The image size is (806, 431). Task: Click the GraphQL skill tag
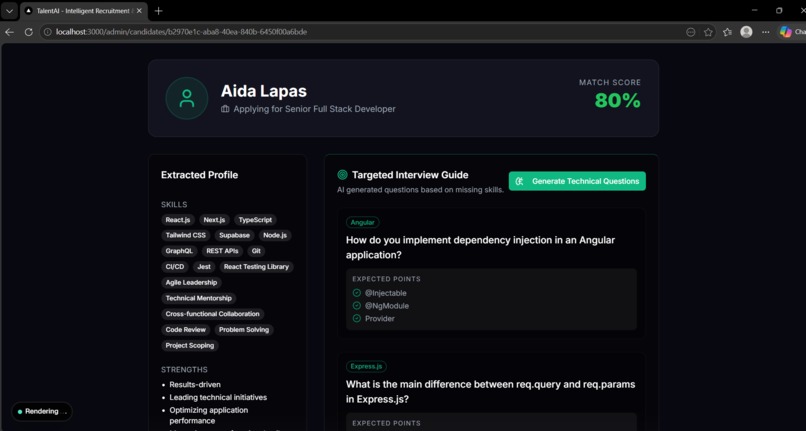pyautogui.click(x=179, y=251)
